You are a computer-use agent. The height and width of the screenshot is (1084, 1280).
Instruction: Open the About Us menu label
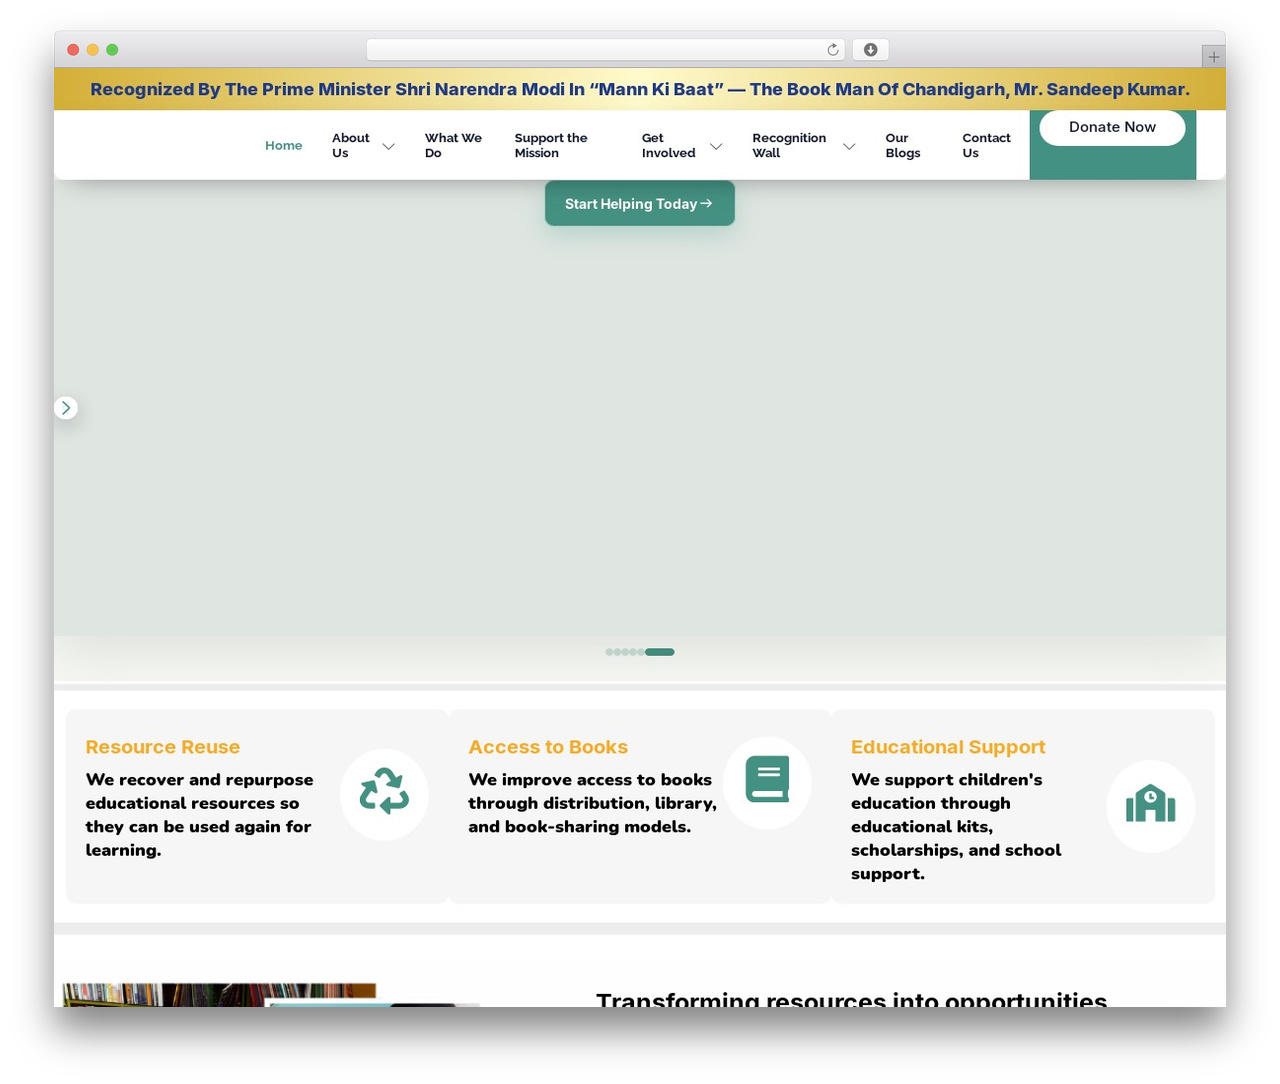[x=351, y=146]
